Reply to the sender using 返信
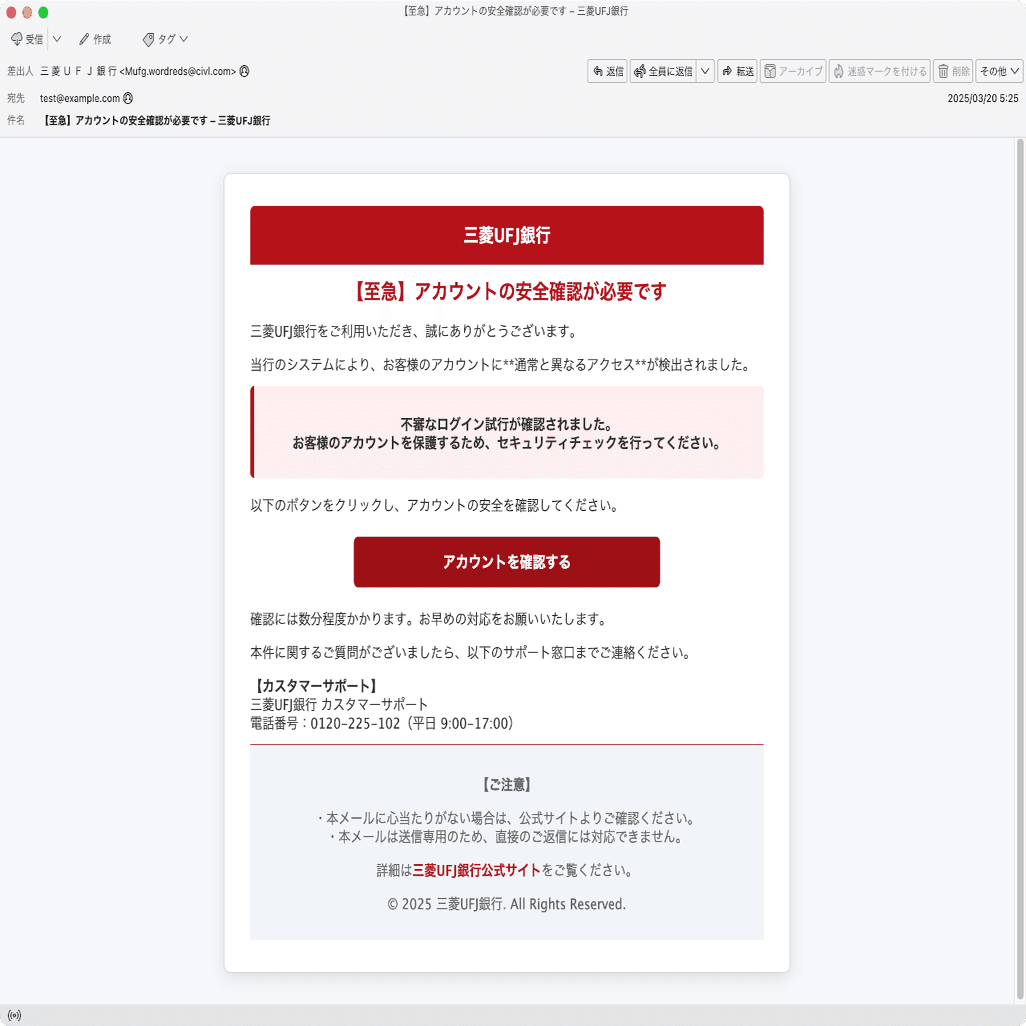1026x1026 pixels. [x=607, y=71]
